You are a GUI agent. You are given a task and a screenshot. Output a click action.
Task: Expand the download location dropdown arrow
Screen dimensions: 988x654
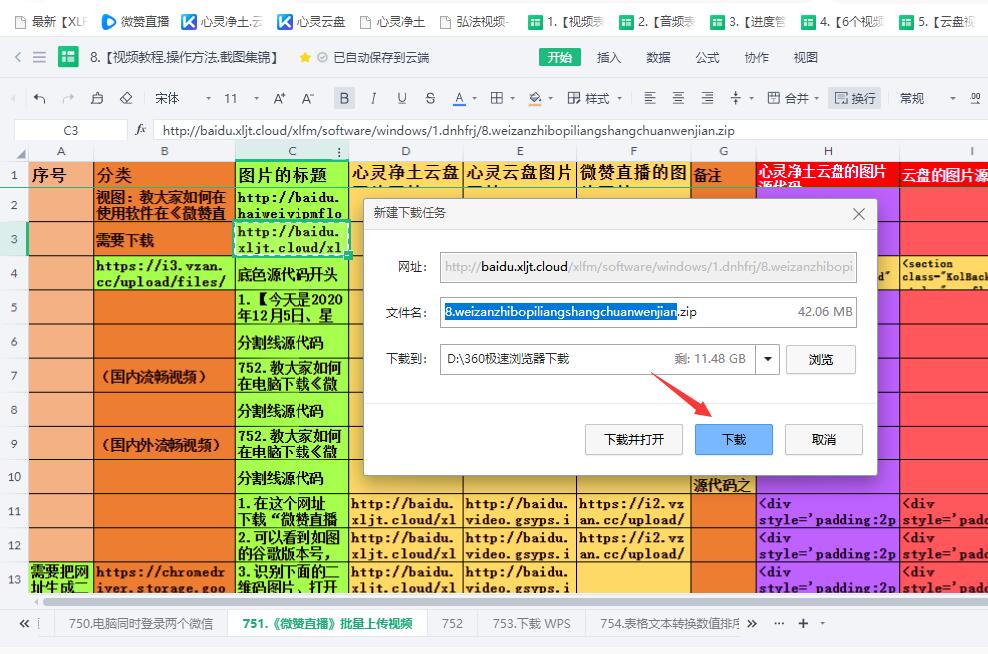tap(767, 359)
